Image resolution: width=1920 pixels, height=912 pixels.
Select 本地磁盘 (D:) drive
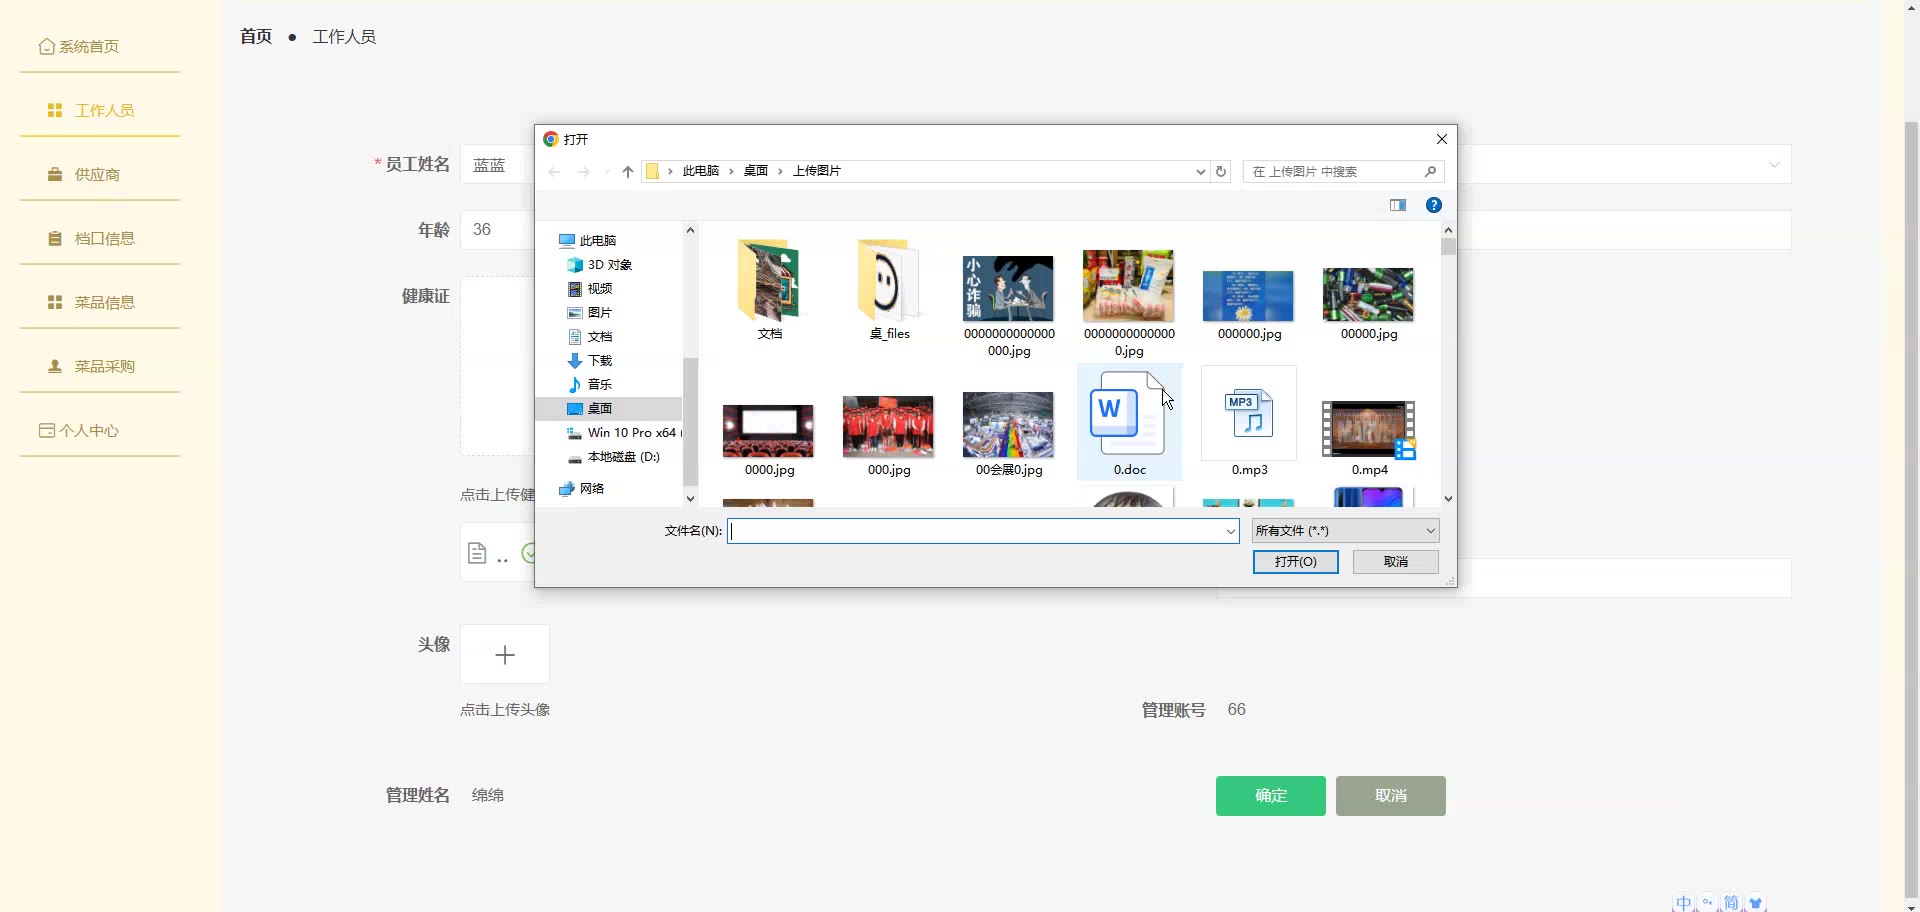coord(614,457)
